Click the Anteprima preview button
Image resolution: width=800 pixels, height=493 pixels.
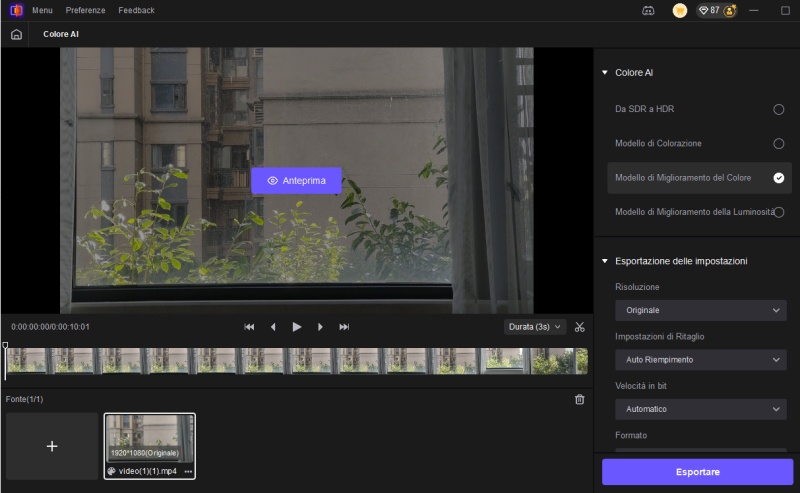click(x=297, y=181)
